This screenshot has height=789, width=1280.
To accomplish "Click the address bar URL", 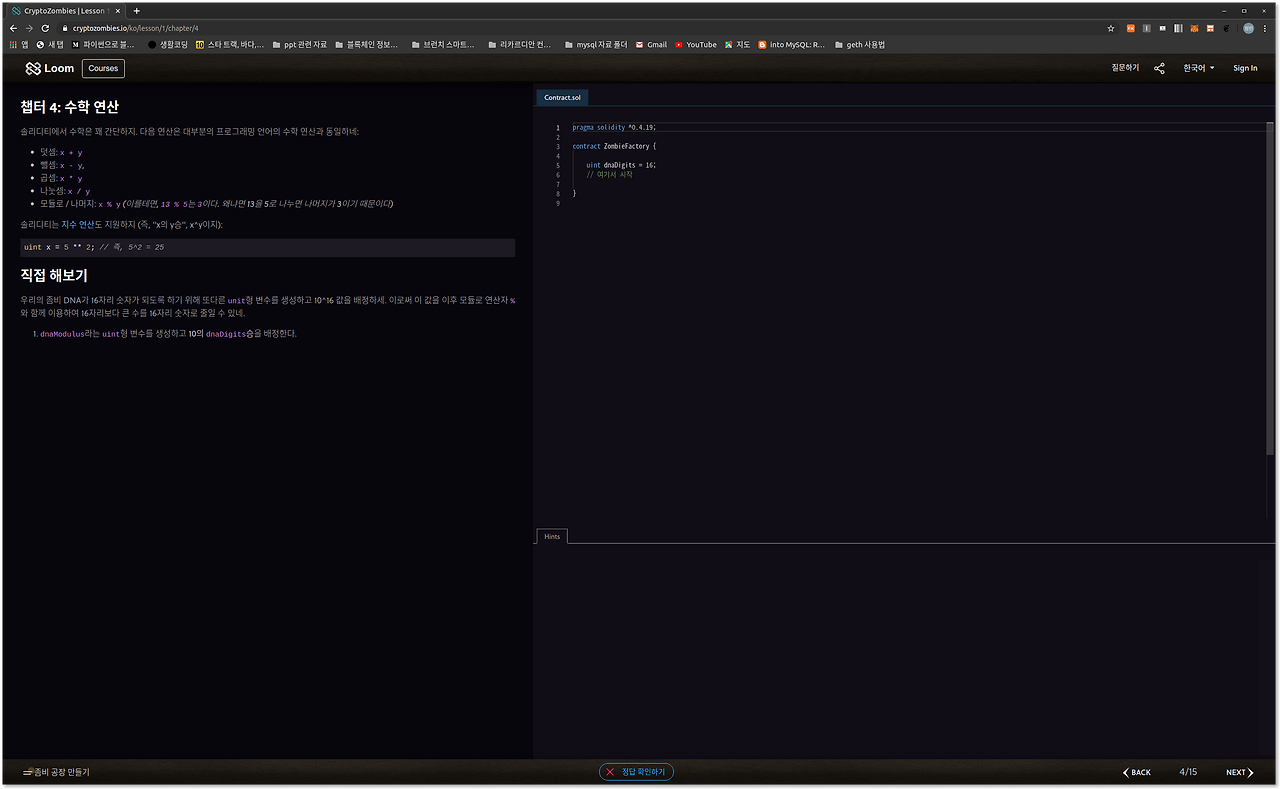I will point(136,28).
